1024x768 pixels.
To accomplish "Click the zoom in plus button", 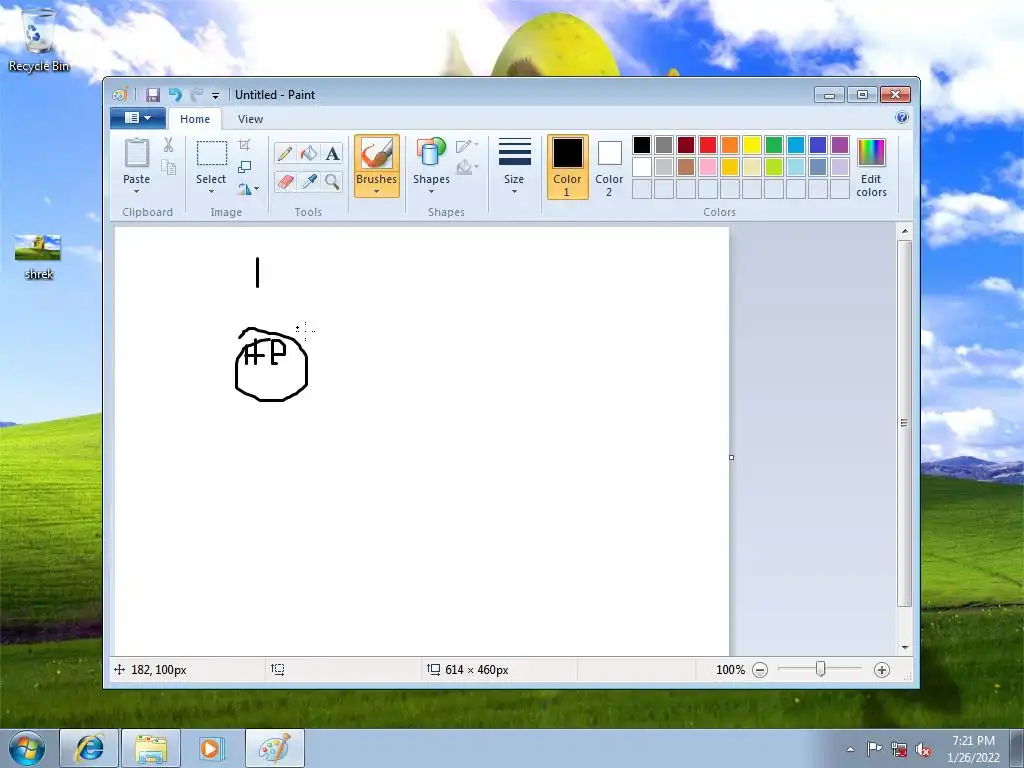I will click(882, 670).
